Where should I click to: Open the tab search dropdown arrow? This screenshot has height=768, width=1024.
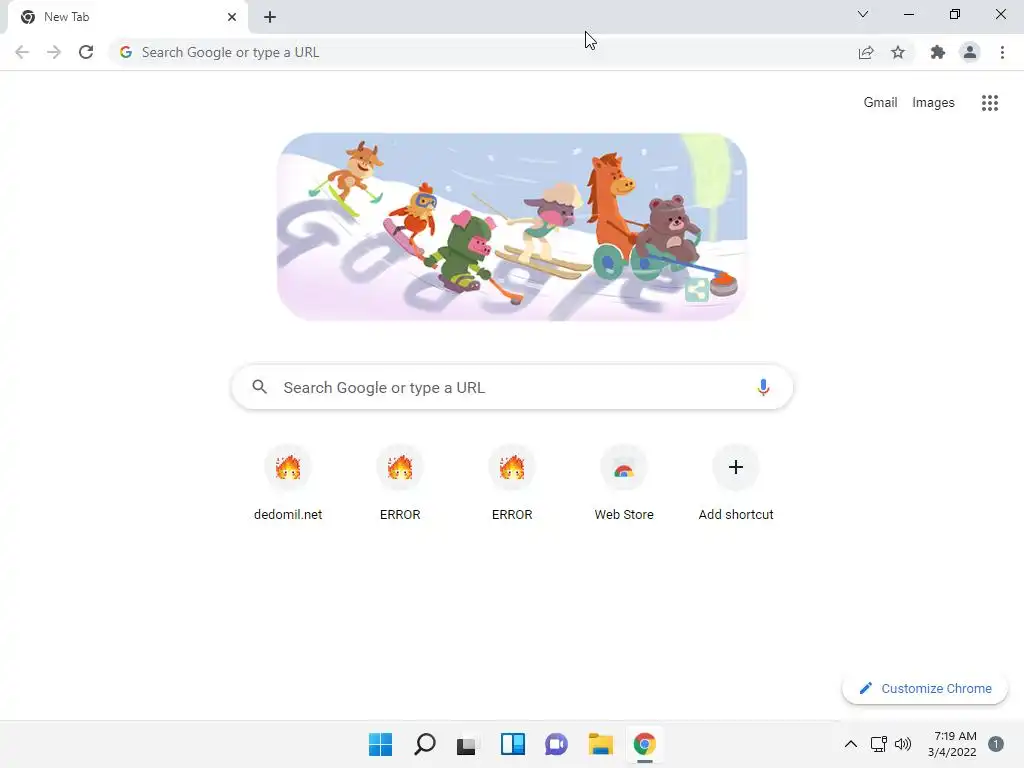863,14
